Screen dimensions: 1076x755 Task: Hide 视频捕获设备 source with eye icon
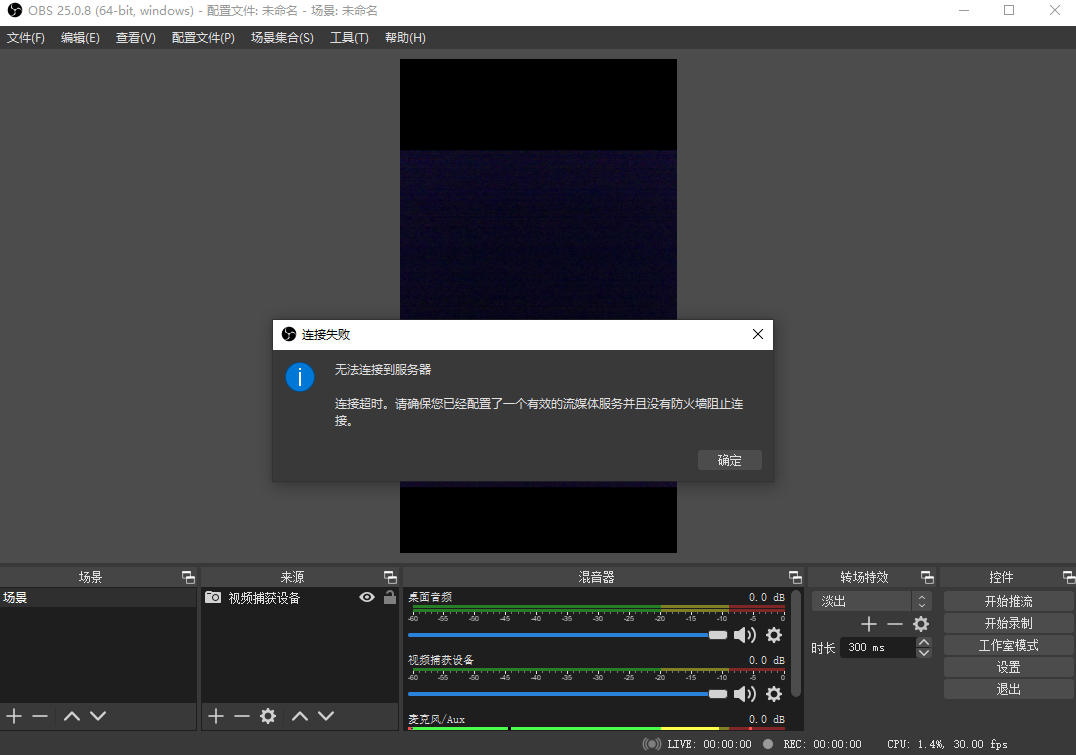[367, 598]
